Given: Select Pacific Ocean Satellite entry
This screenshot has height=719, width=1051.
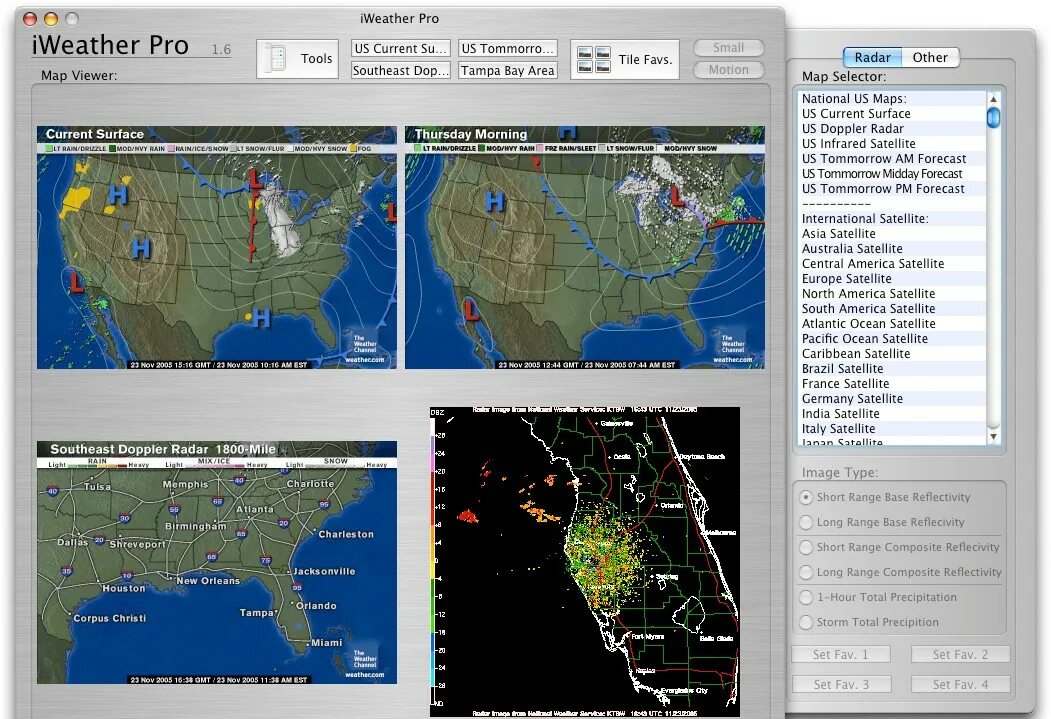Looking at the screenshot, I should tap(891, 338).
